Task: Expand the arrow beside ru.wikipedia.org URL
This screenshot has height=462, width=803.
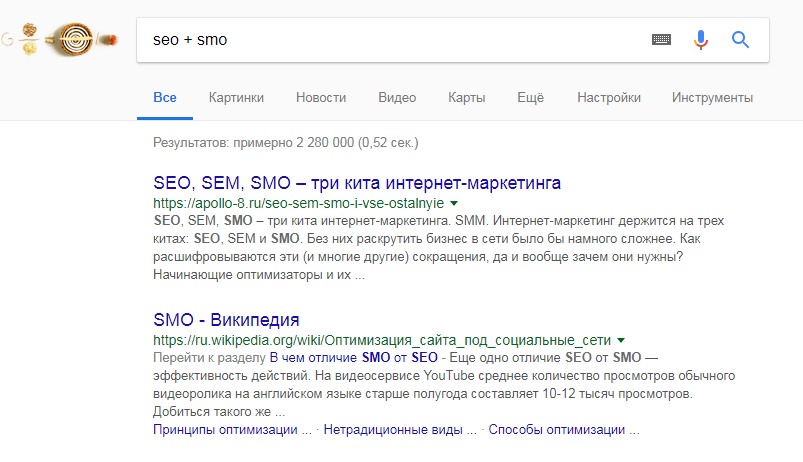Action: tap(621, 340)
